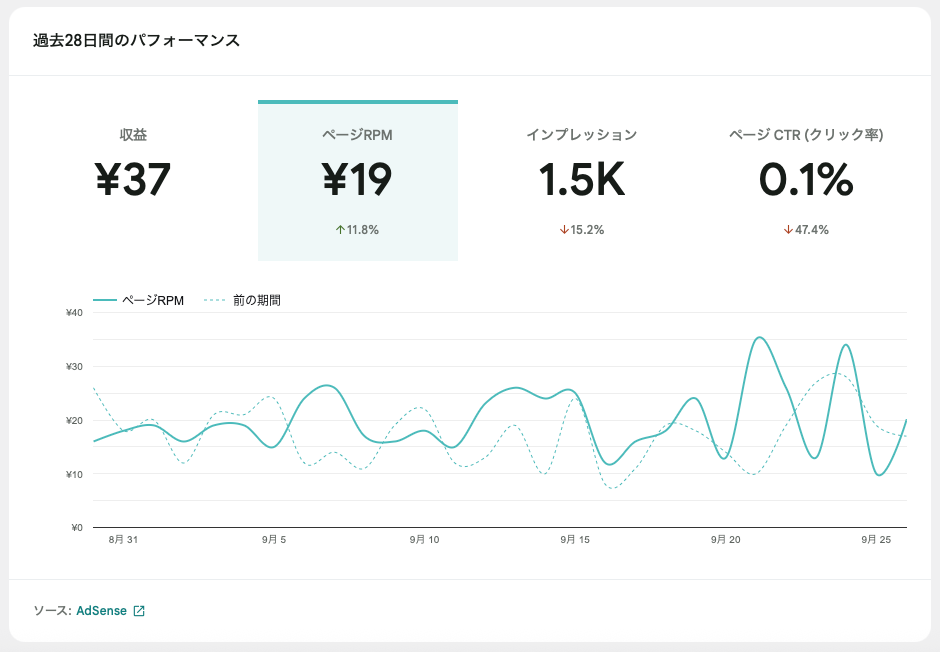Click the 8月 31 date on the x-axis
Viewport: 940px width, 652px height.
[123, 540]
